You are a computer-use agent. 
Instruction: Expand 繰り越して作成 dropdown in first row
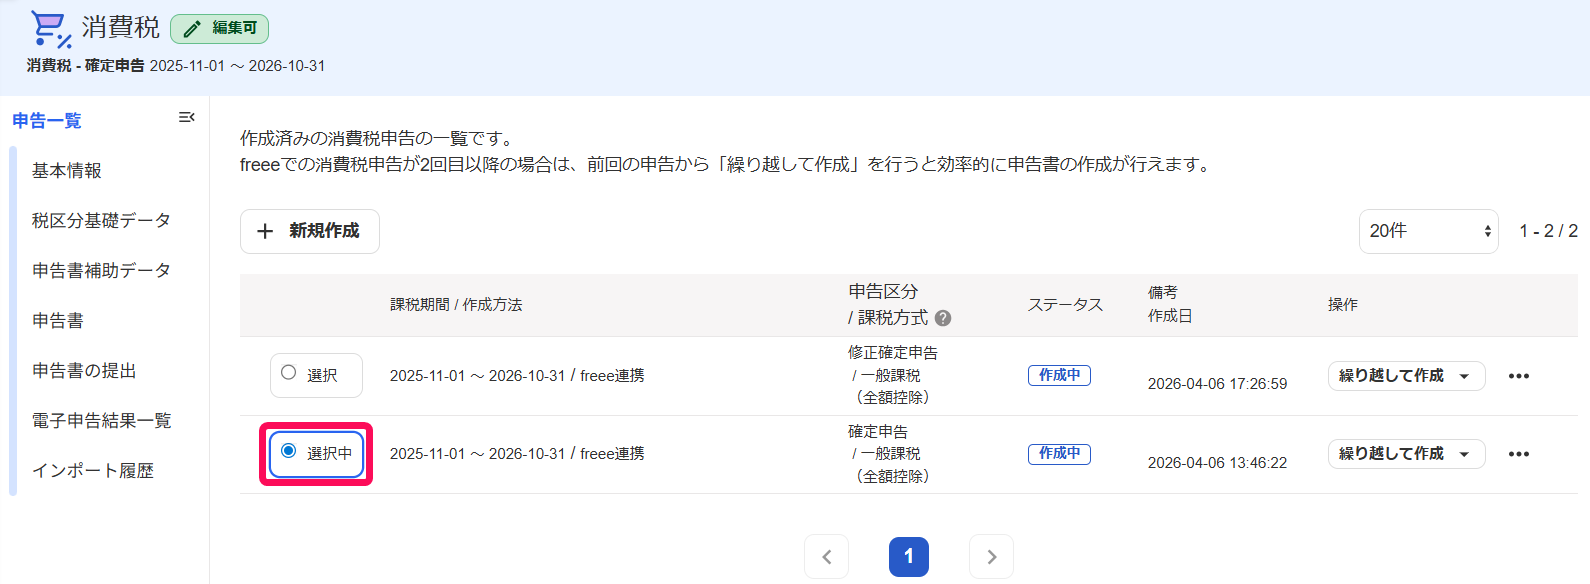pos(1406,376)
